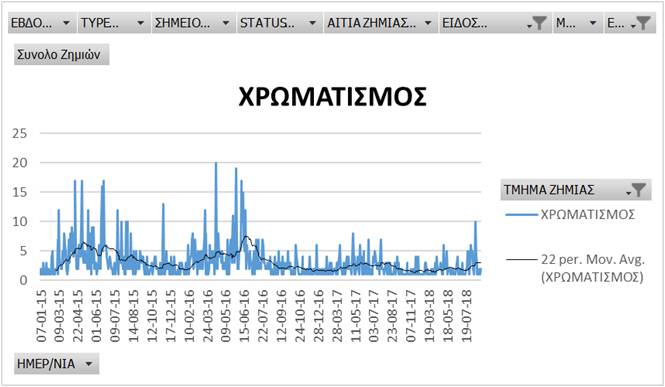Select the ΧΡΩΜΑΤΙΣΜΟΣ legend entry text
The width and height of the screenshot is (665, 387).
[x=587, y=214]
